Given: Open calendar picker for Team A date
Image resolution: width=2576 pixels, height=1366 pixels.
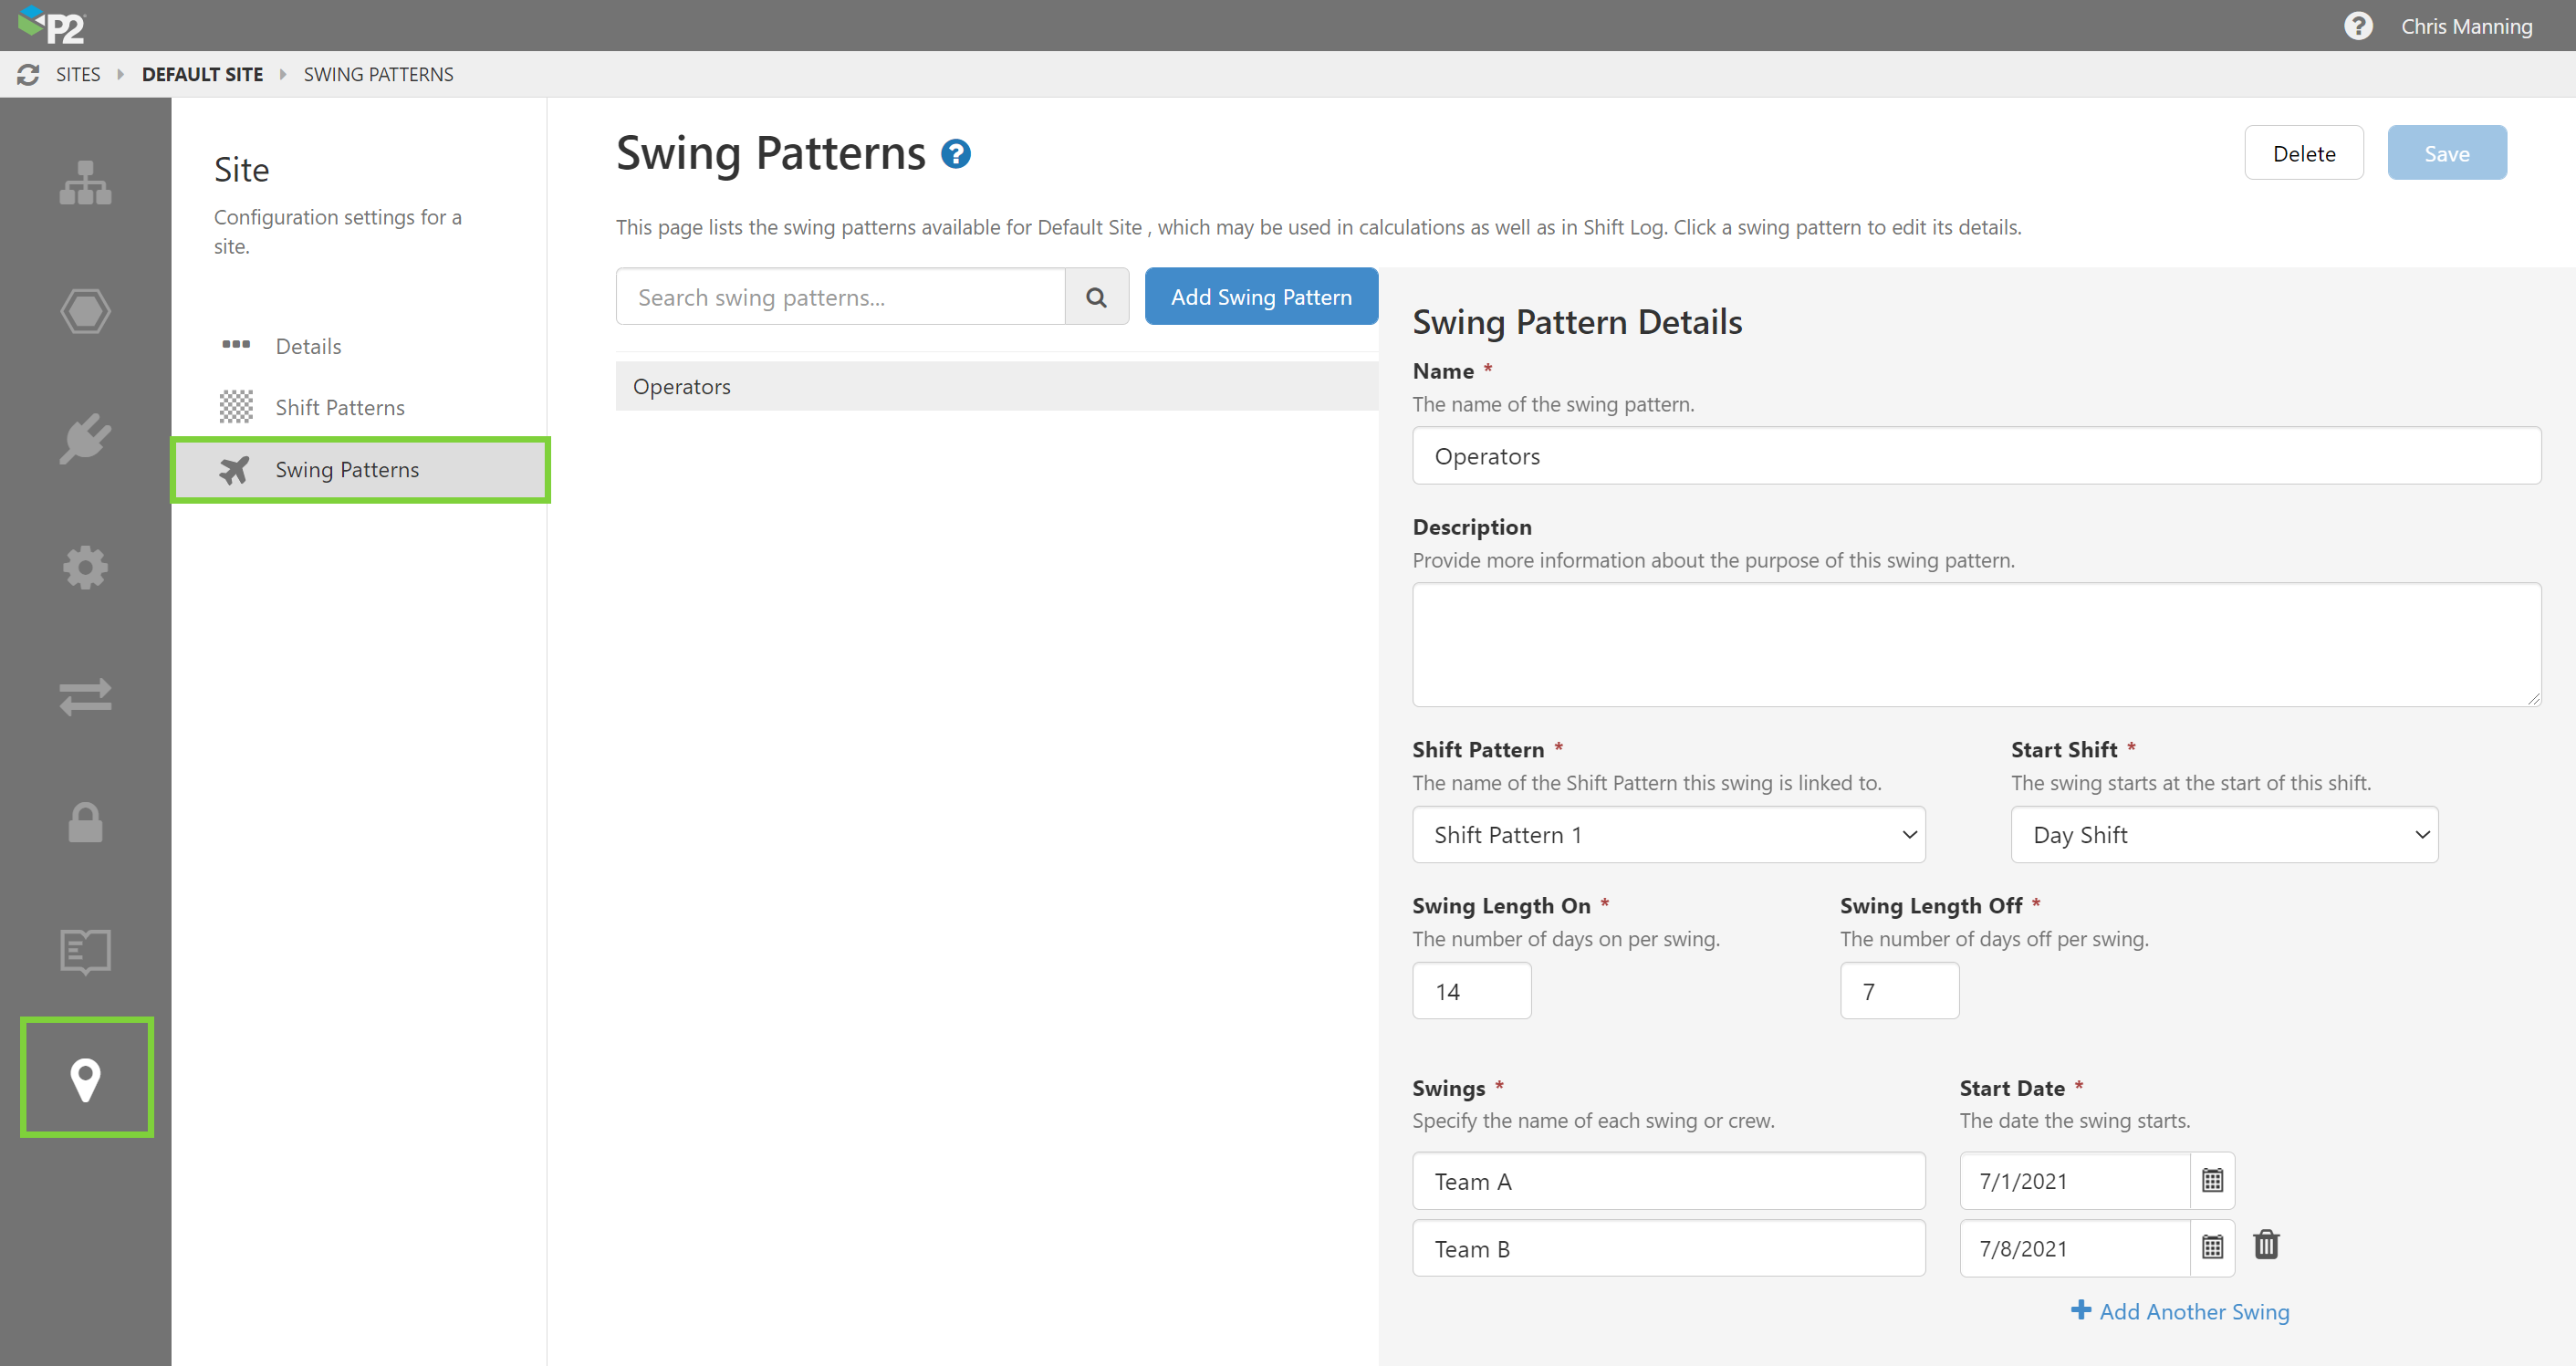Looking at the screenshot, I should 2212,1180.
